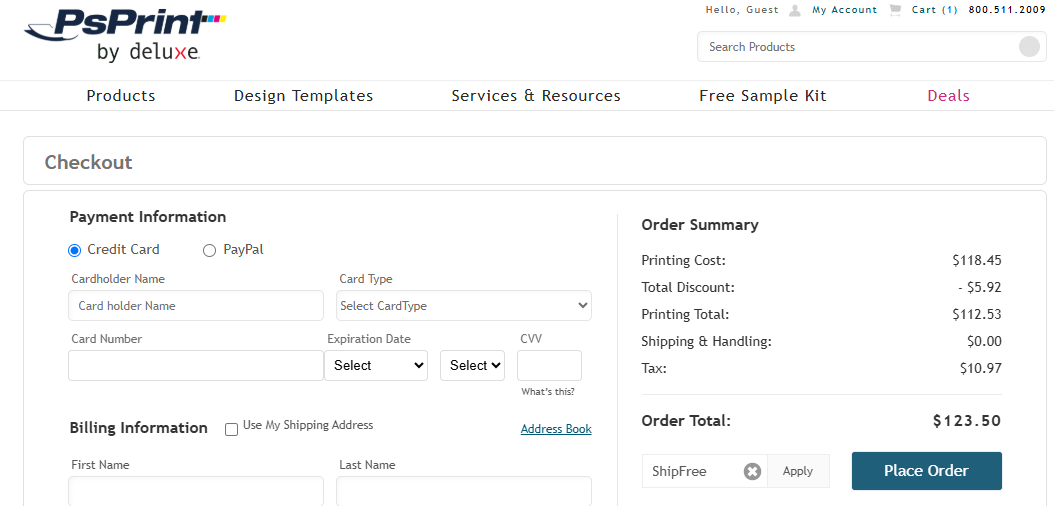Click the search button circle in Search Products
The width and height of the screenshot is (1054, 506).
point(1029,47)
